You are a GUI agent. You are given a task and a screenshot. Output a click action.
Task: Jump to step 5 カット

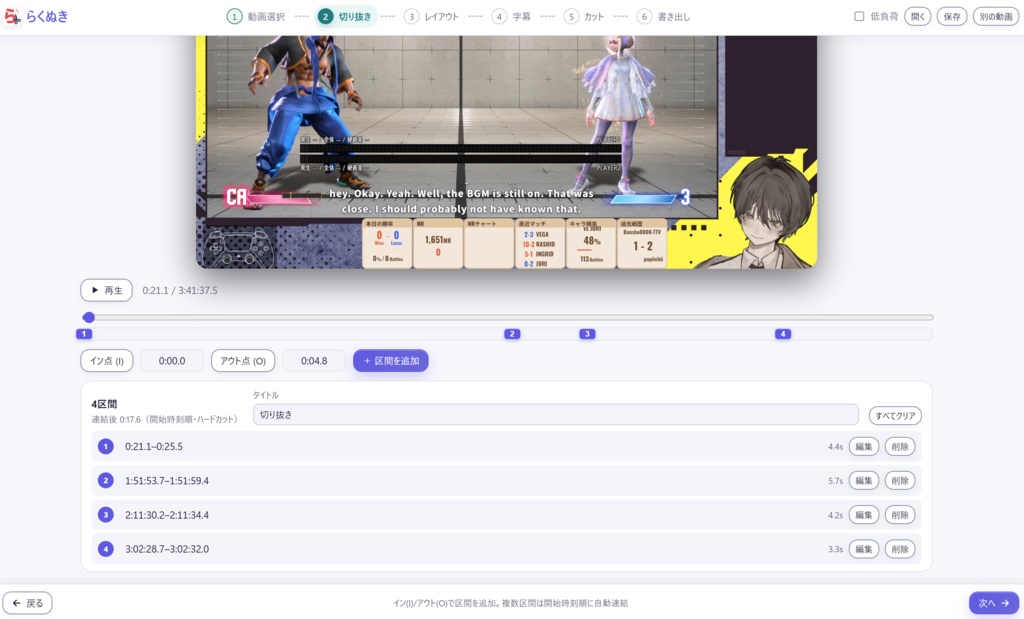(x=584, y=16)
